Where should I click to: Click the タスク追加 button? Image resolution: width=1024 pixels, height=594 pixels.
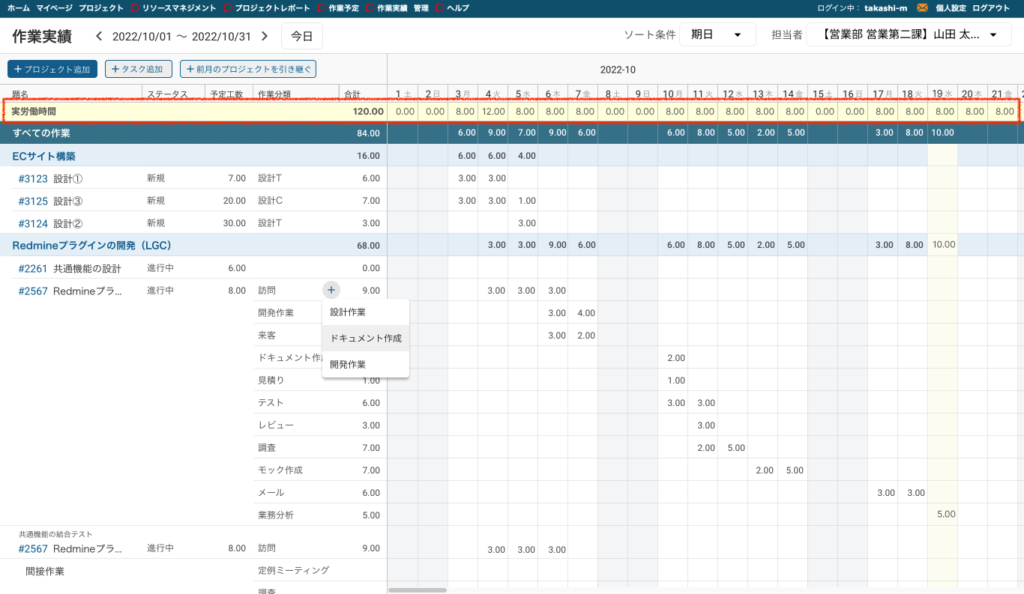[138, 69]
